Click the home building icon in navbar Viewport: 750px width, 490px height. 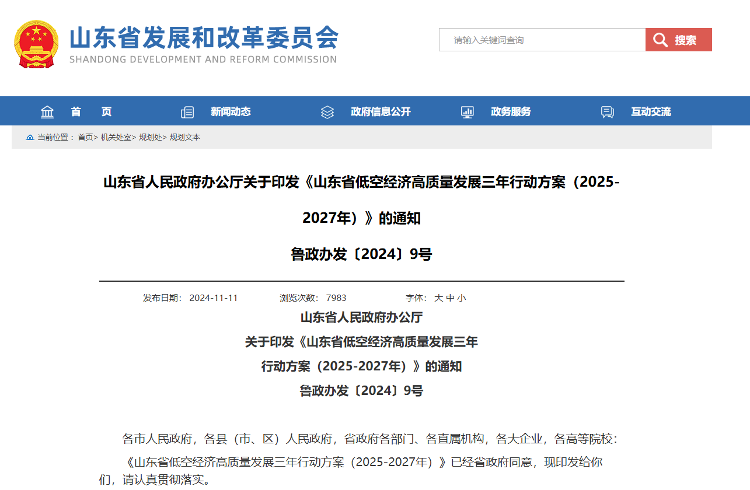click(47, 112)
